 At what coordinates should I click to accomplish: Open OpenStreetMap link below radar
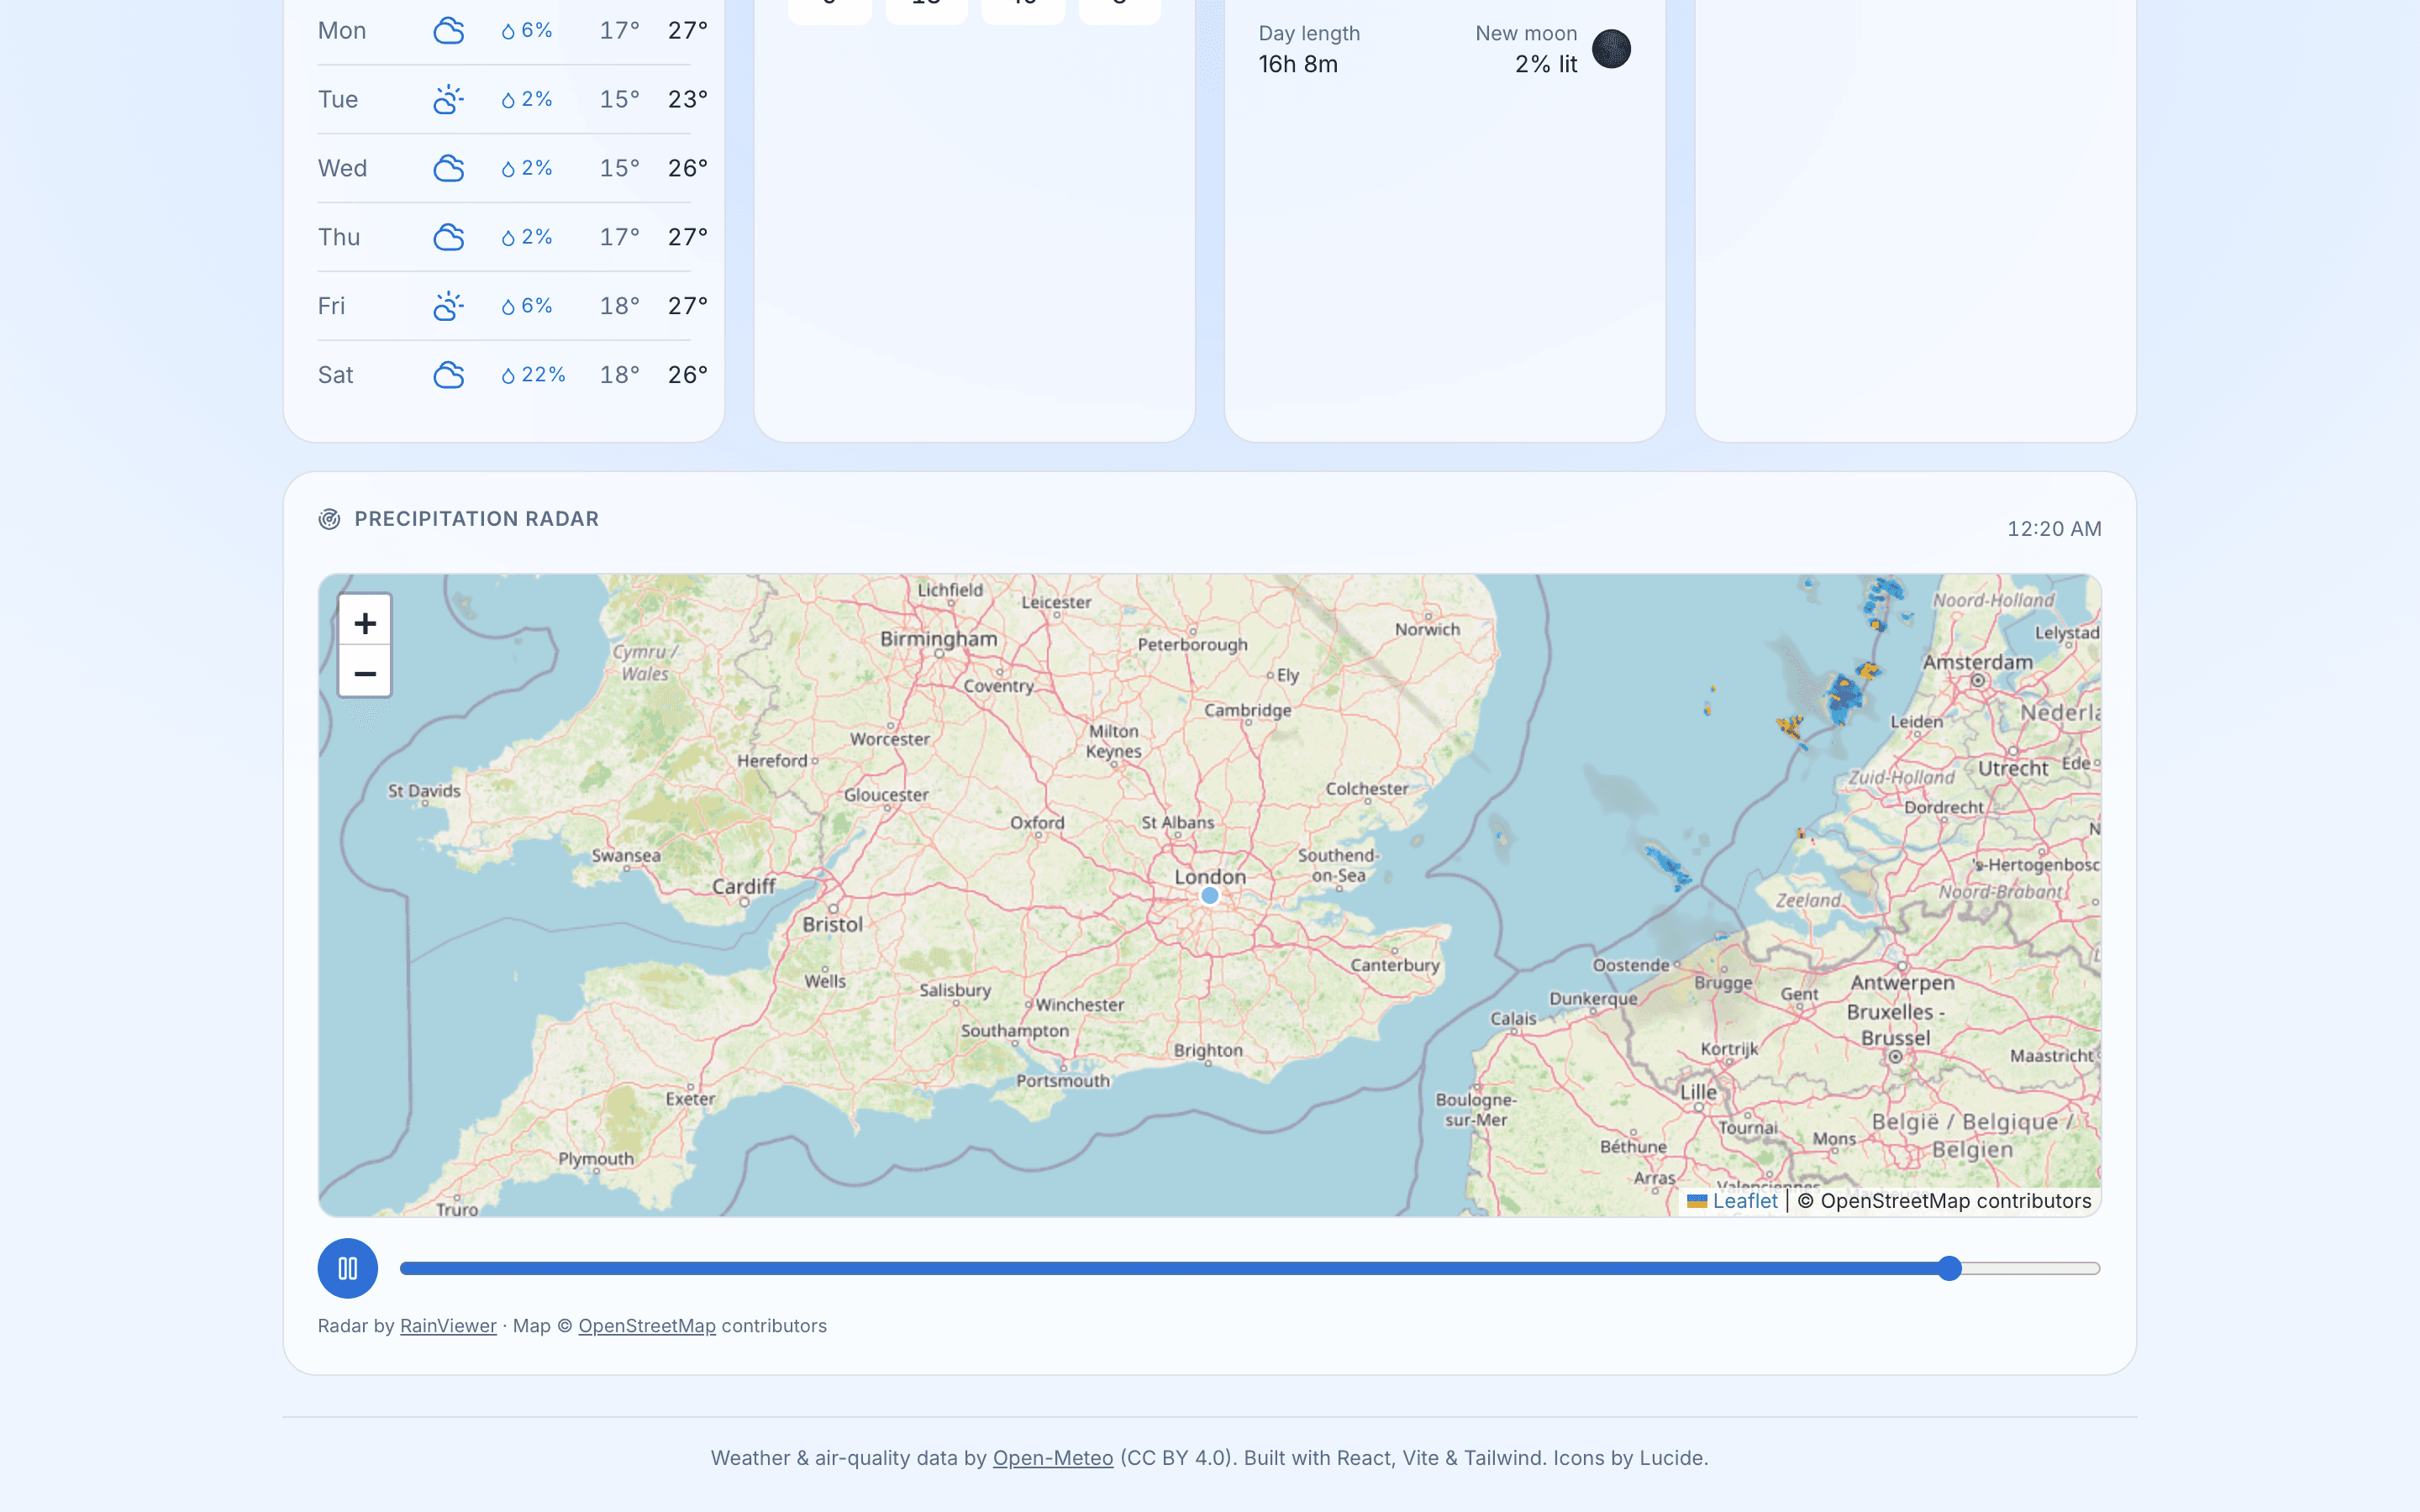(647, 1325)
